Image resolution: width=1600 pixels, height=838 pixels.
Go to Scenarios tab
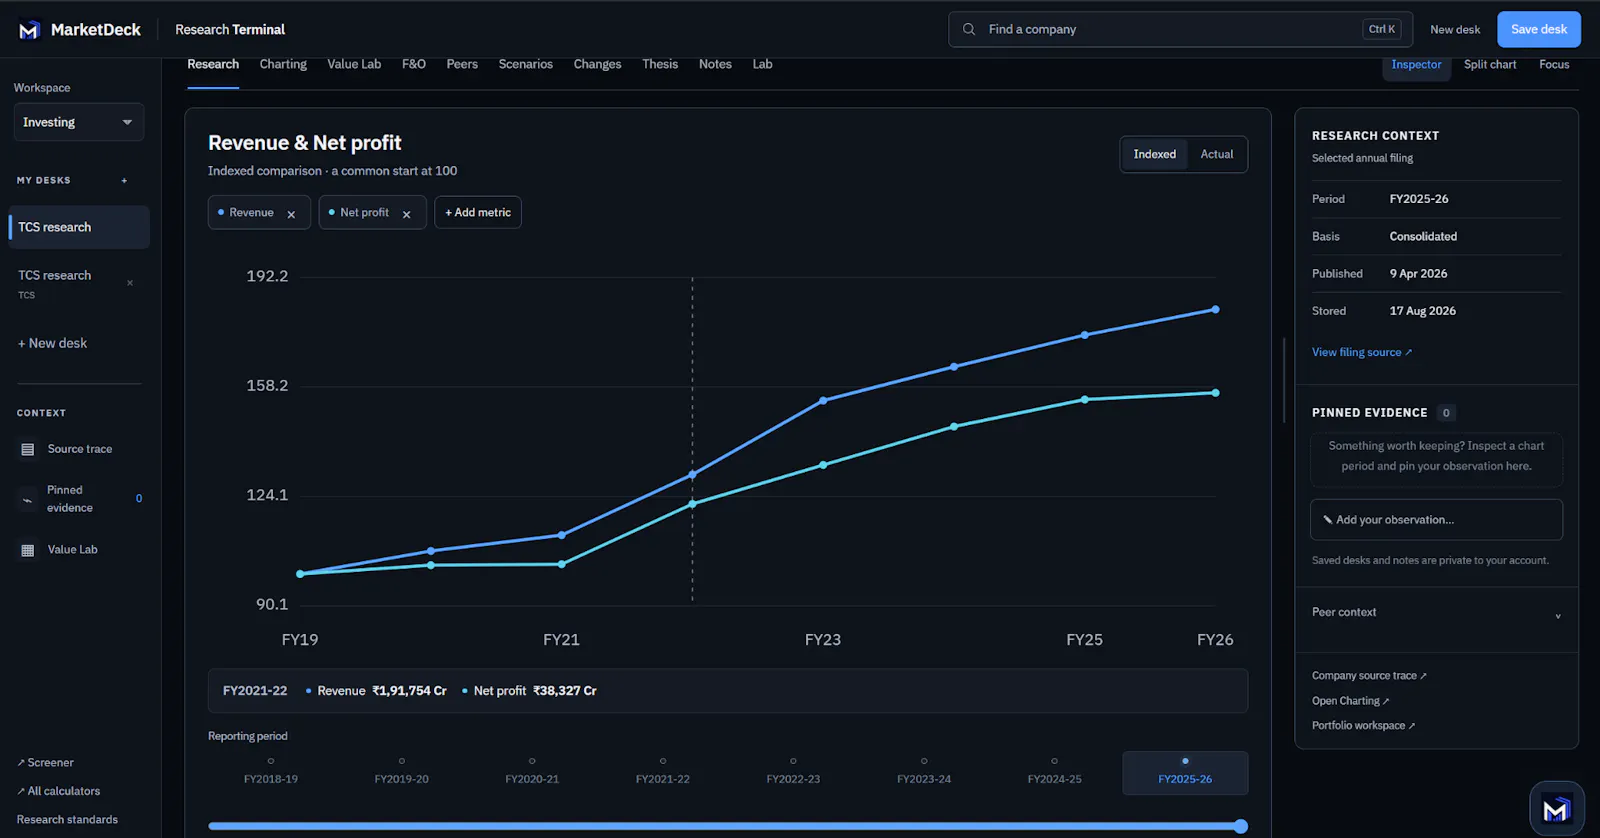point(526,64)
